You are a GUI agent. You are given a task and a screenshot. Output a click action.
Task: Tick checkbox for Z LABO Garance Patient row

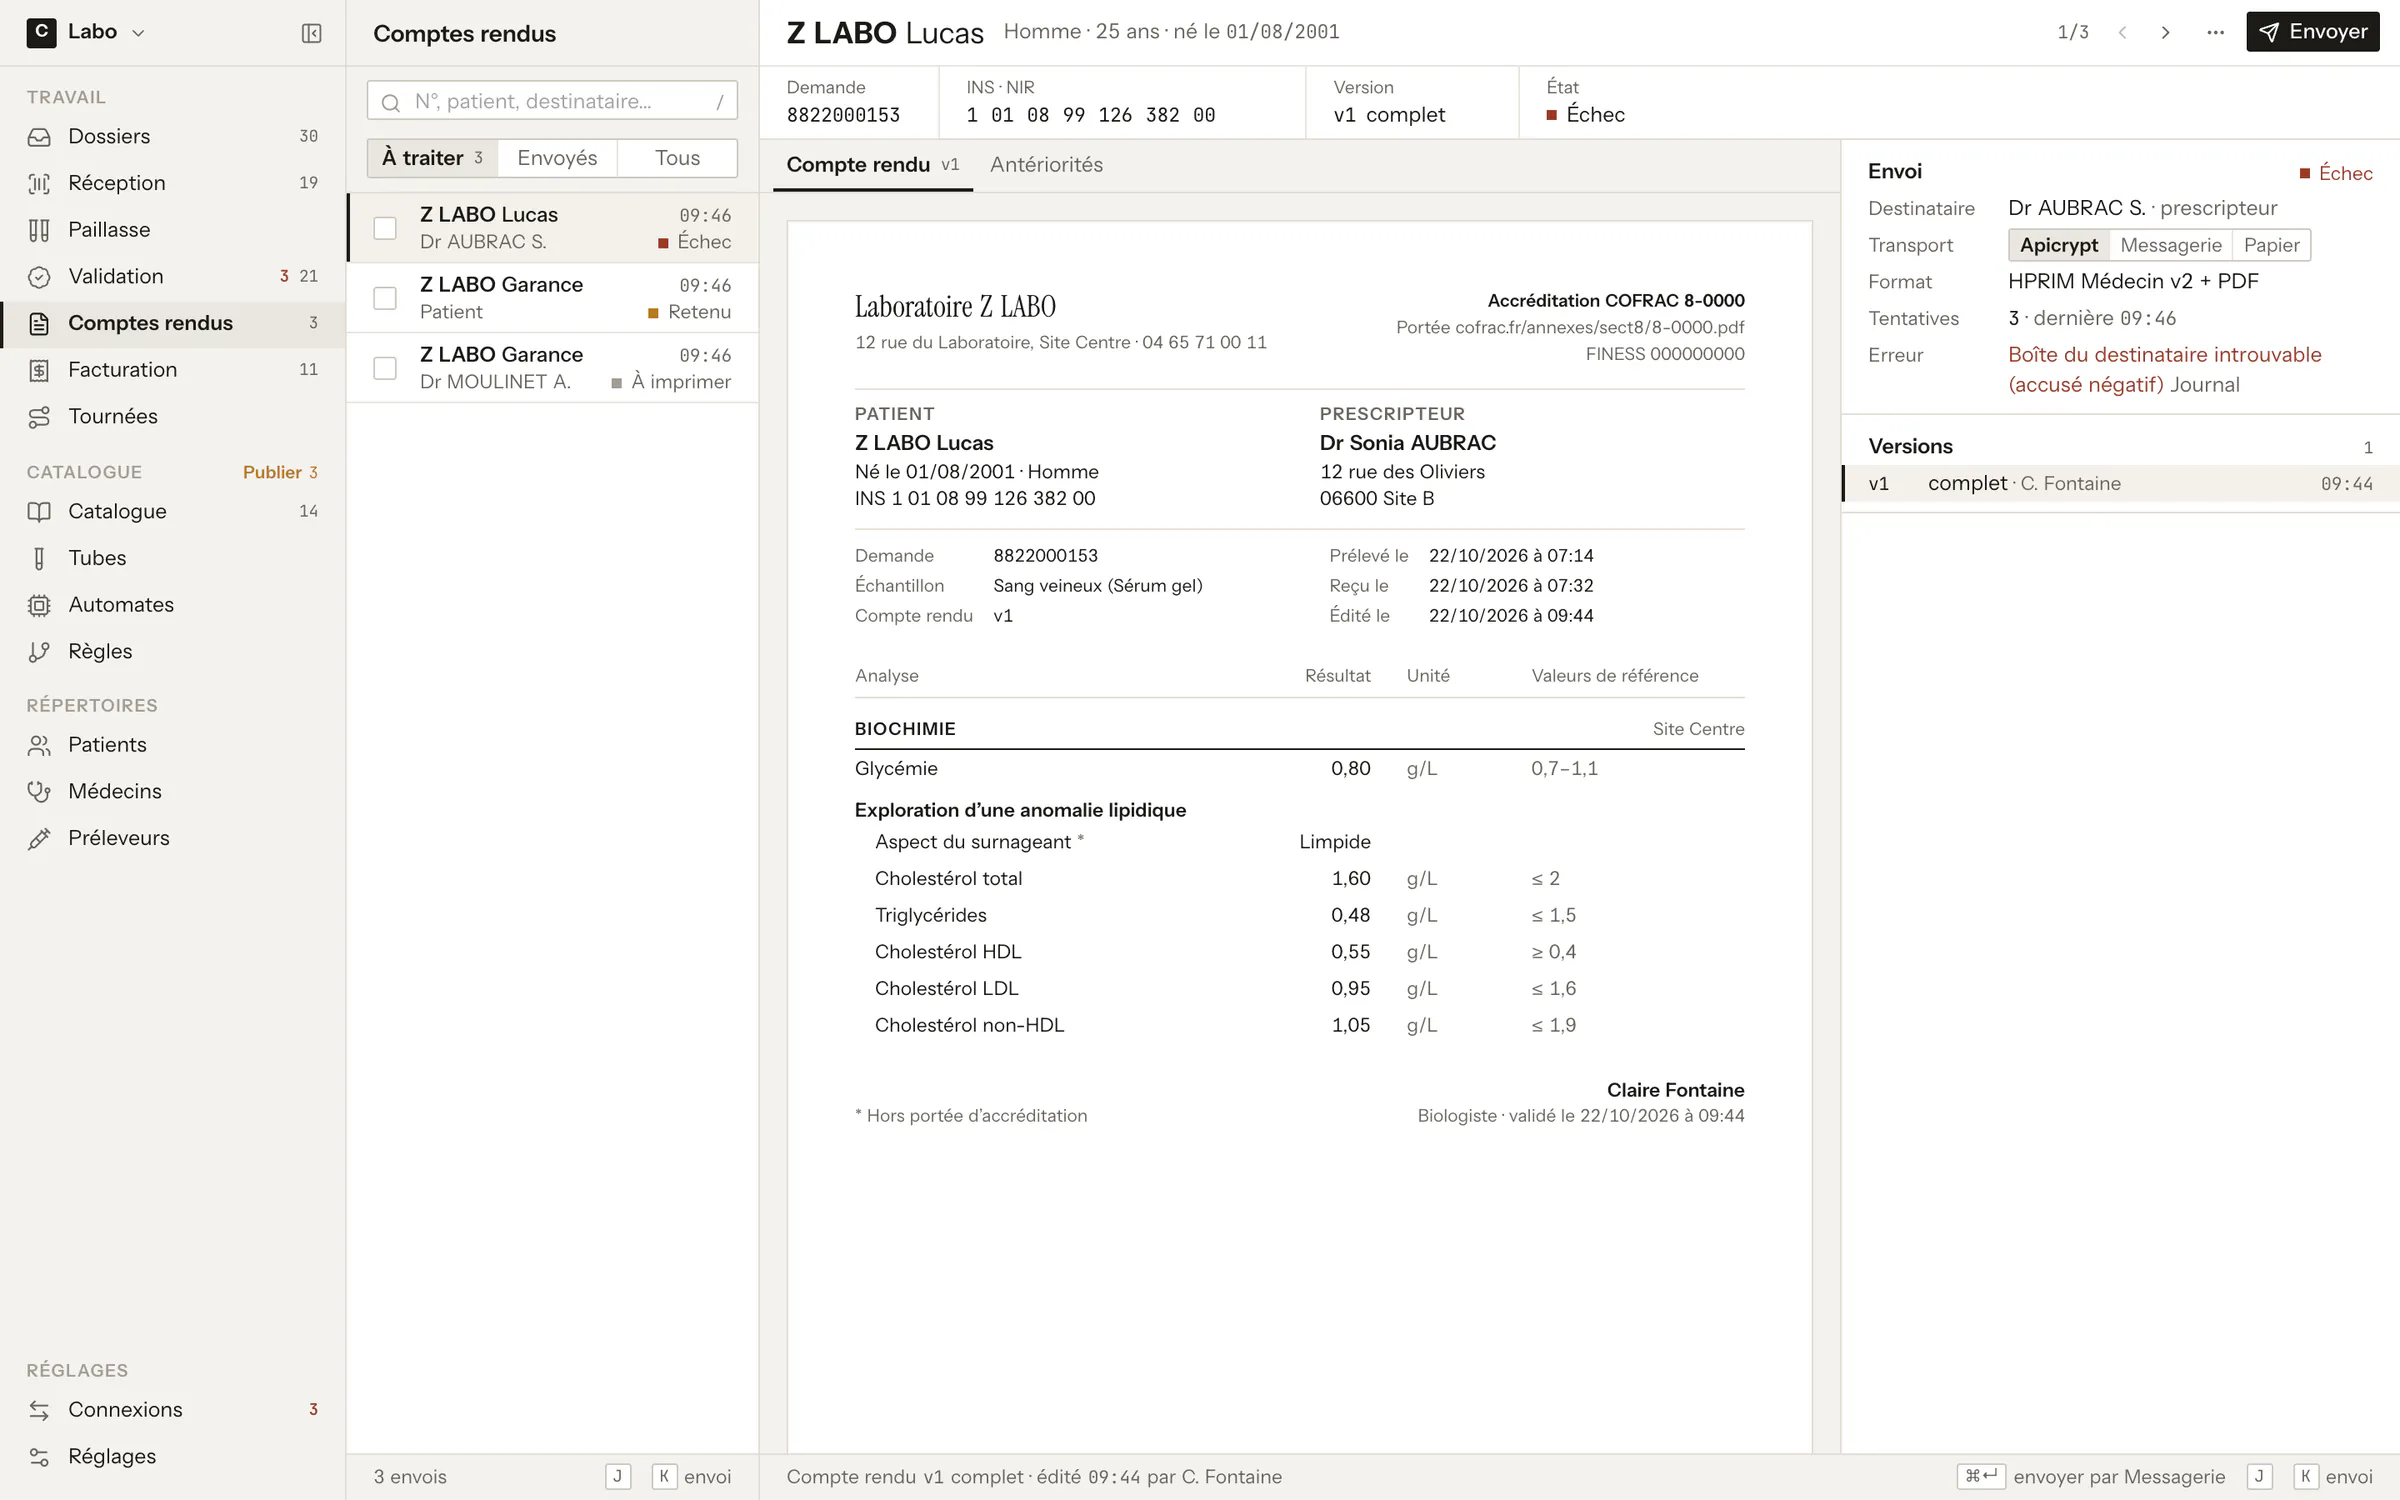click(385, 299)
